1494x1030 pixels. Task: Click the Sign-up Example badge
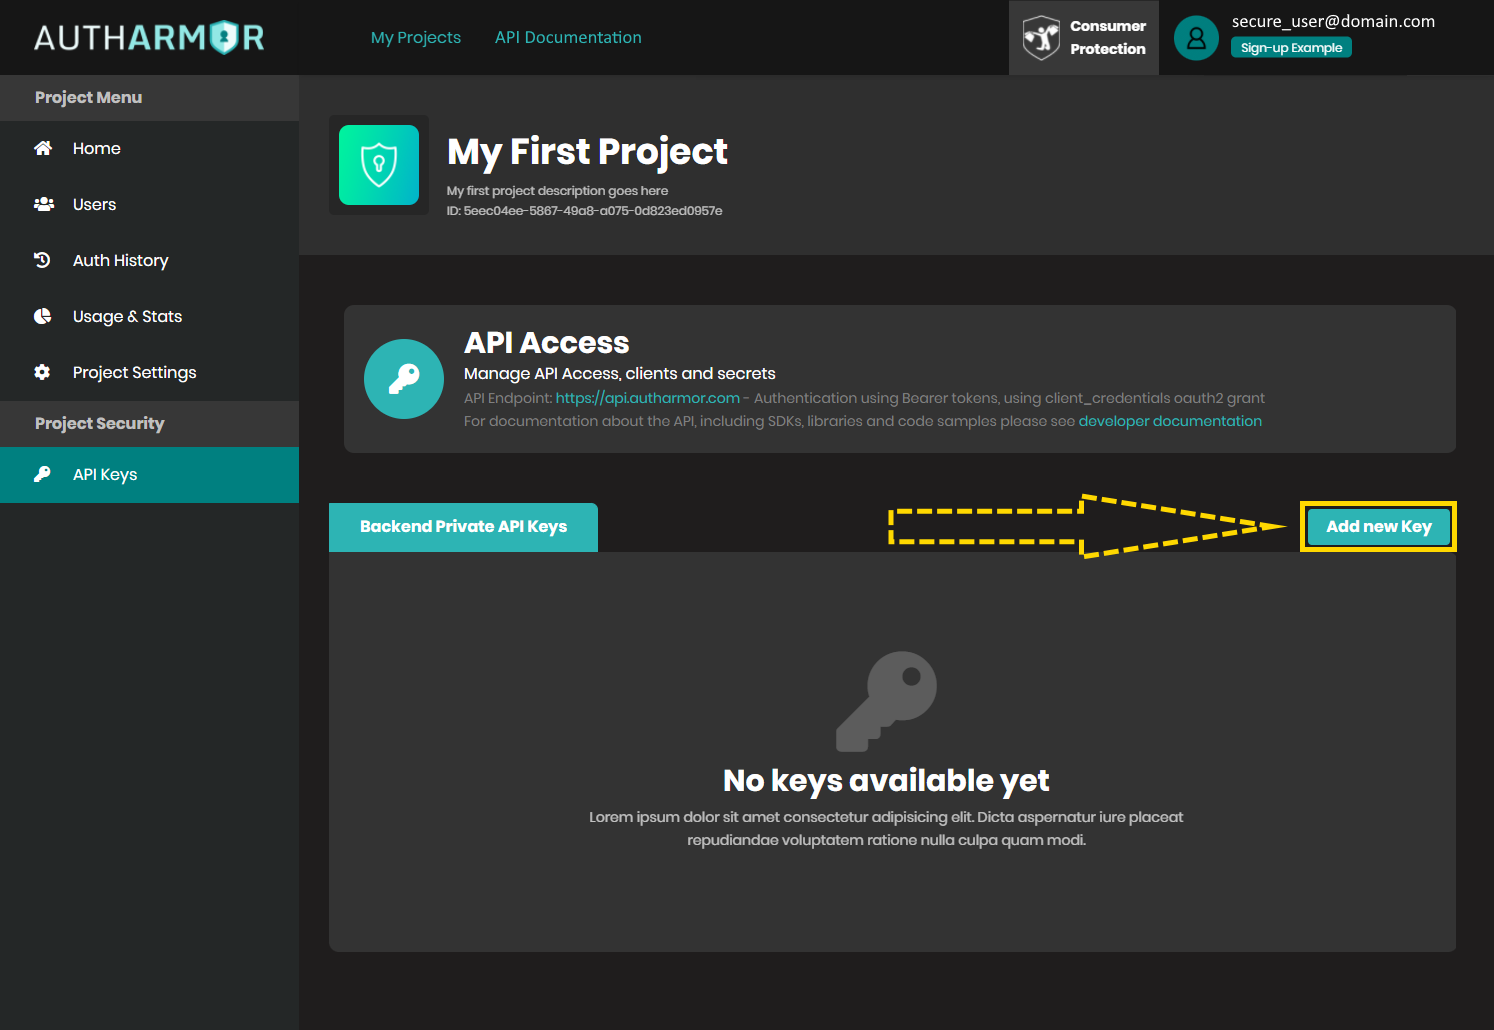tap(1291, 48)
